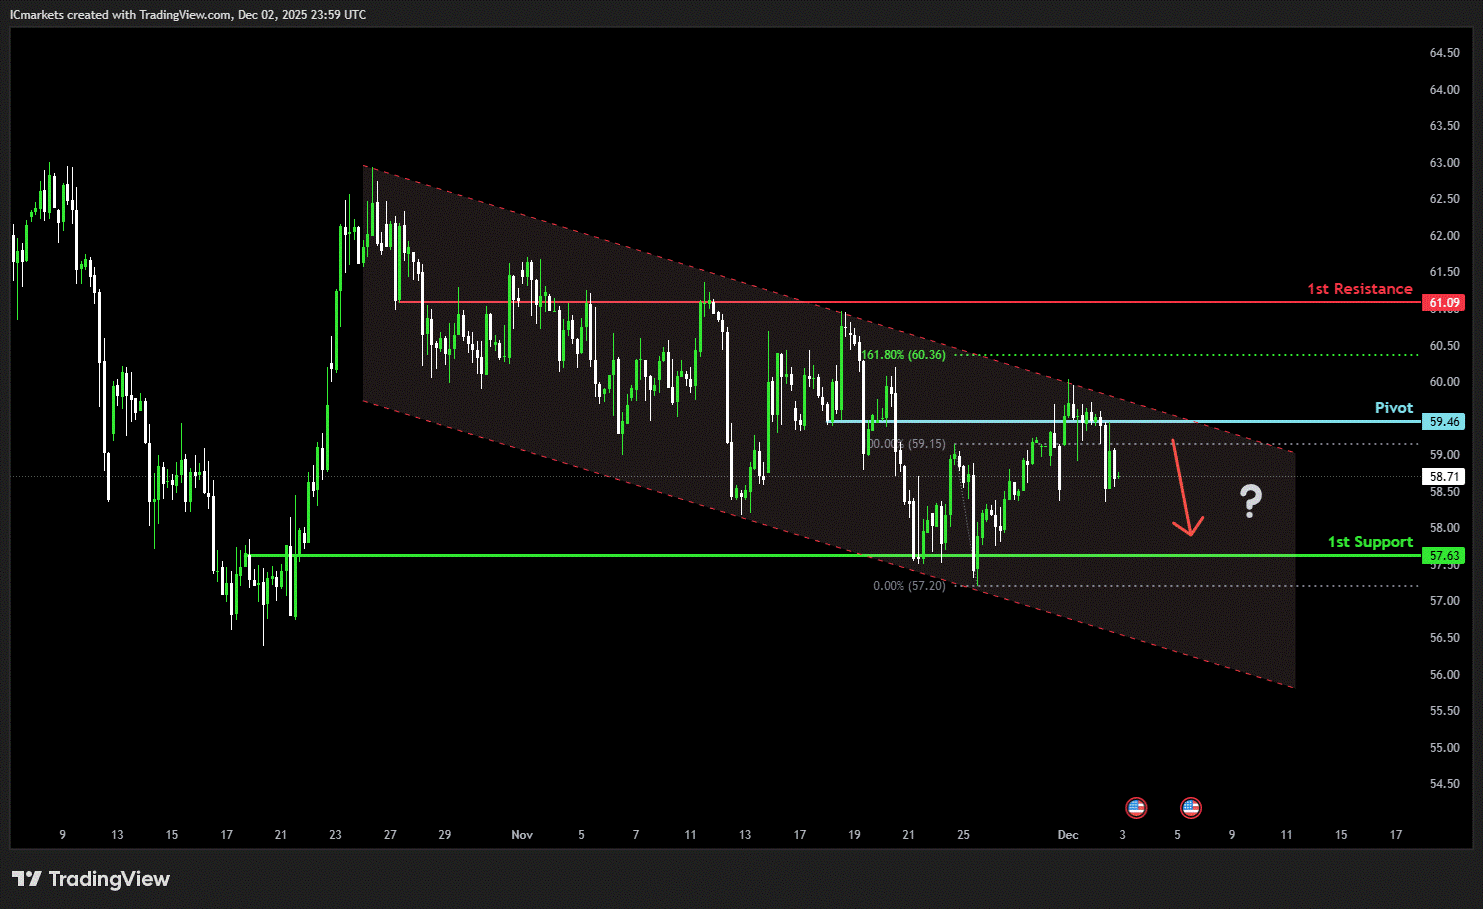
Task: Click the 54.50 price axis label
Action: (1444, 784)
